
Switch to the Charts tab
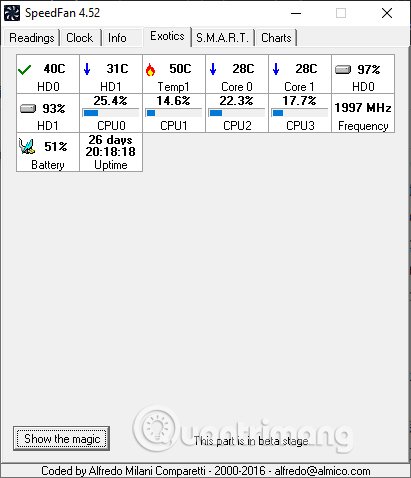276,38
